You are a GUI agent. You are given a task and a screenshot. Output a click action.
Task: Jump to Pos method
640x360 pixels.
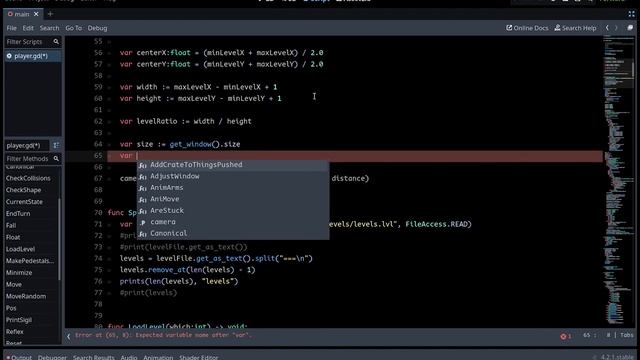pos(11,309)
